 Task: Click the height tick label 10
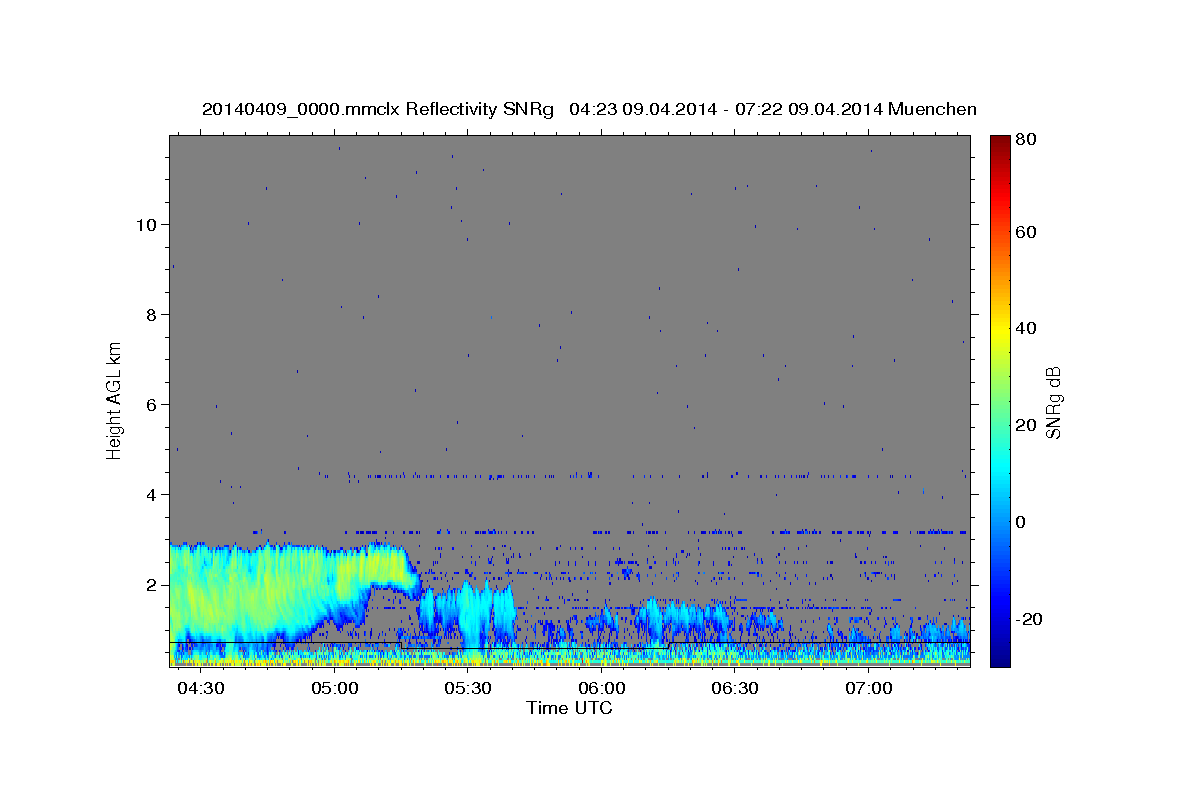pyautogui.click(x=145, y=225)
